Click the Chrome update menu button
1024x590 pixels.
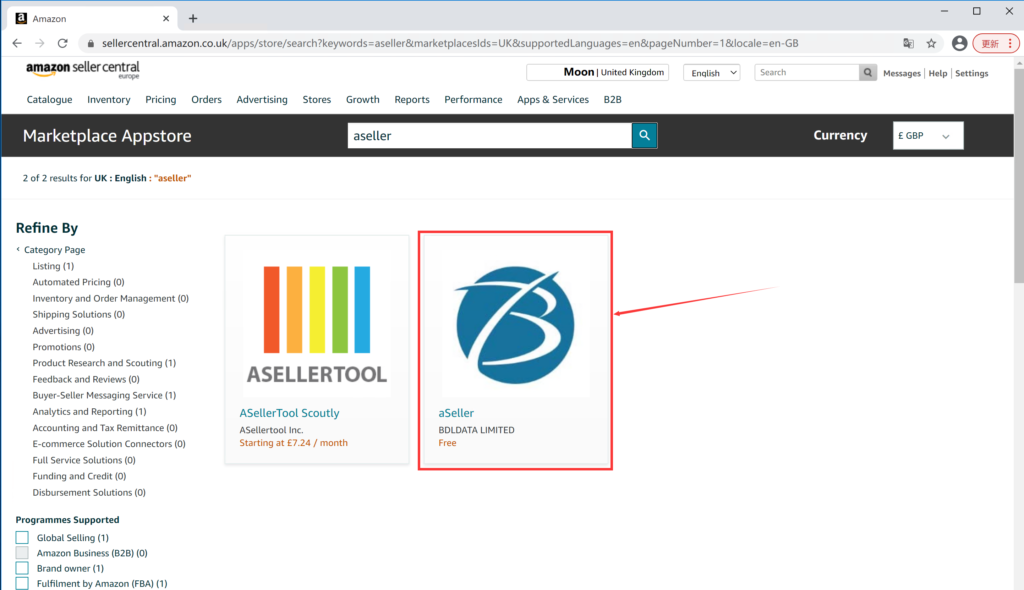[996, 43]
